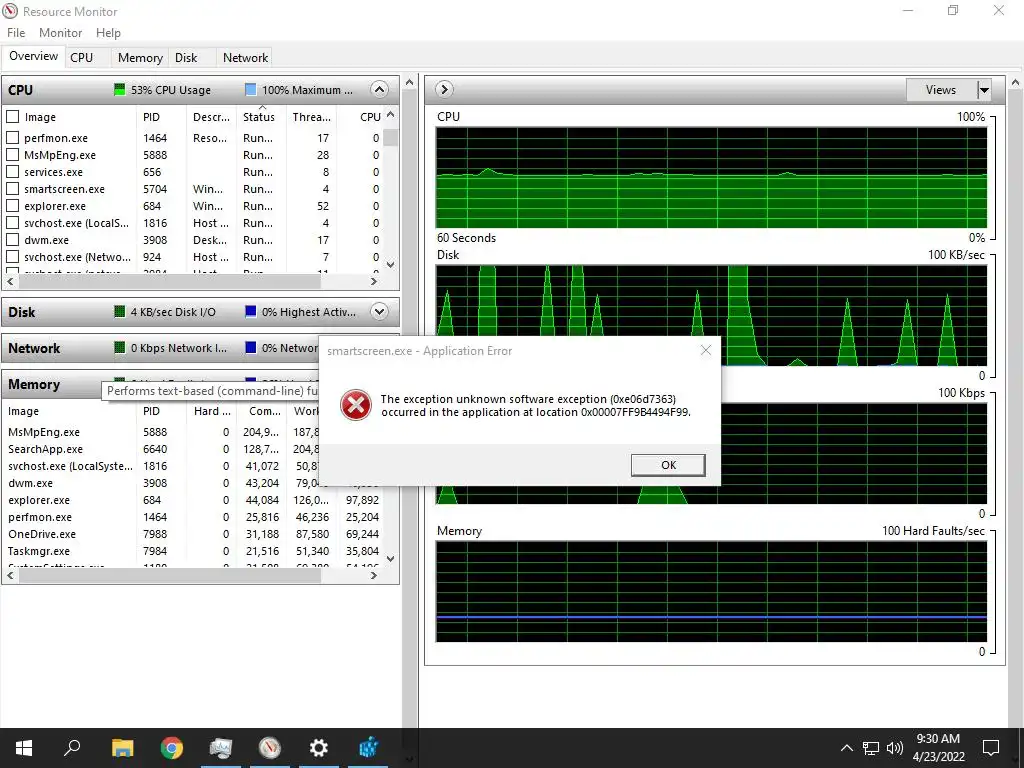Select the Overview tab

tap(33, 56)
